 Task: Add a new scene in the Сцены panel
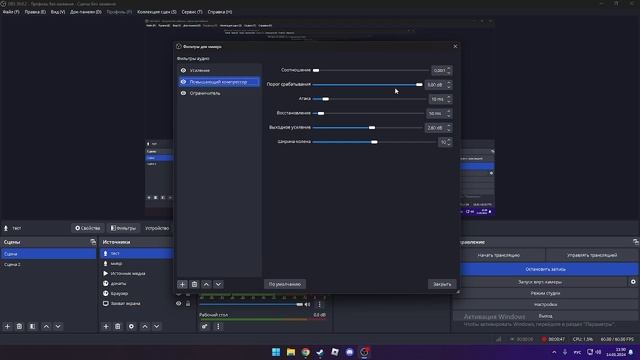pyautogui.click(x=7, y=327)
